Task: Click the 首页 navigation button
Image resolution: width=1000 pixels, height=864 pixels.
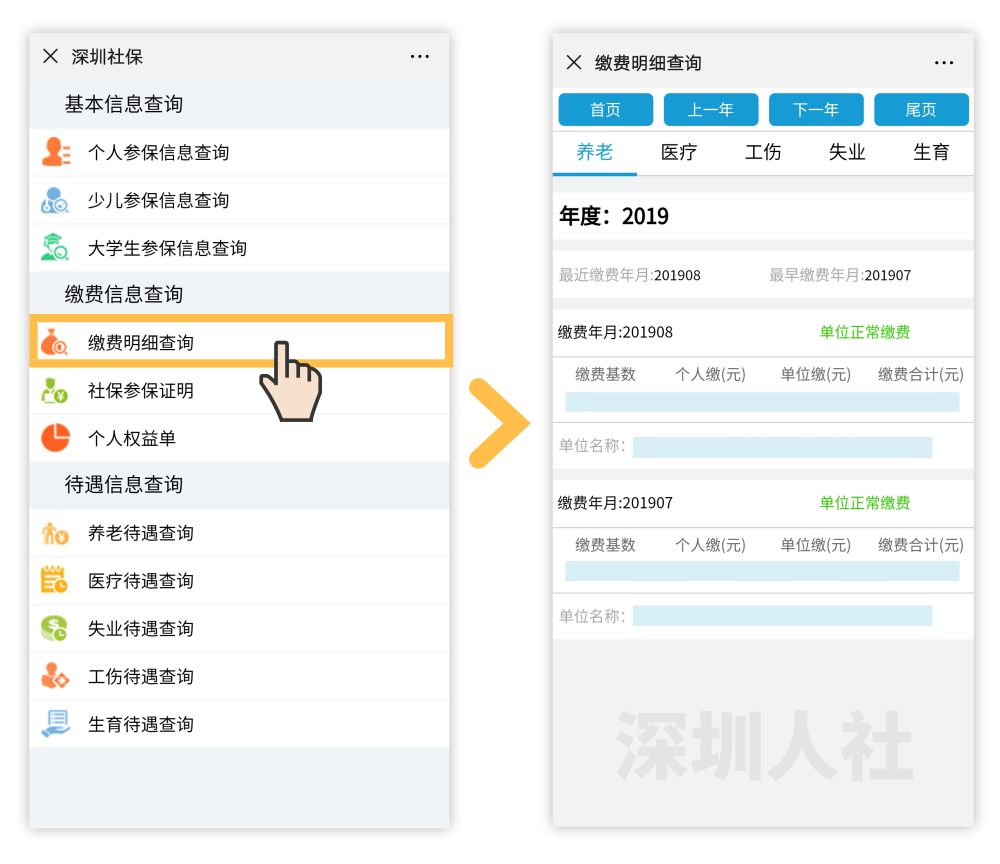Action: [606, 110]
